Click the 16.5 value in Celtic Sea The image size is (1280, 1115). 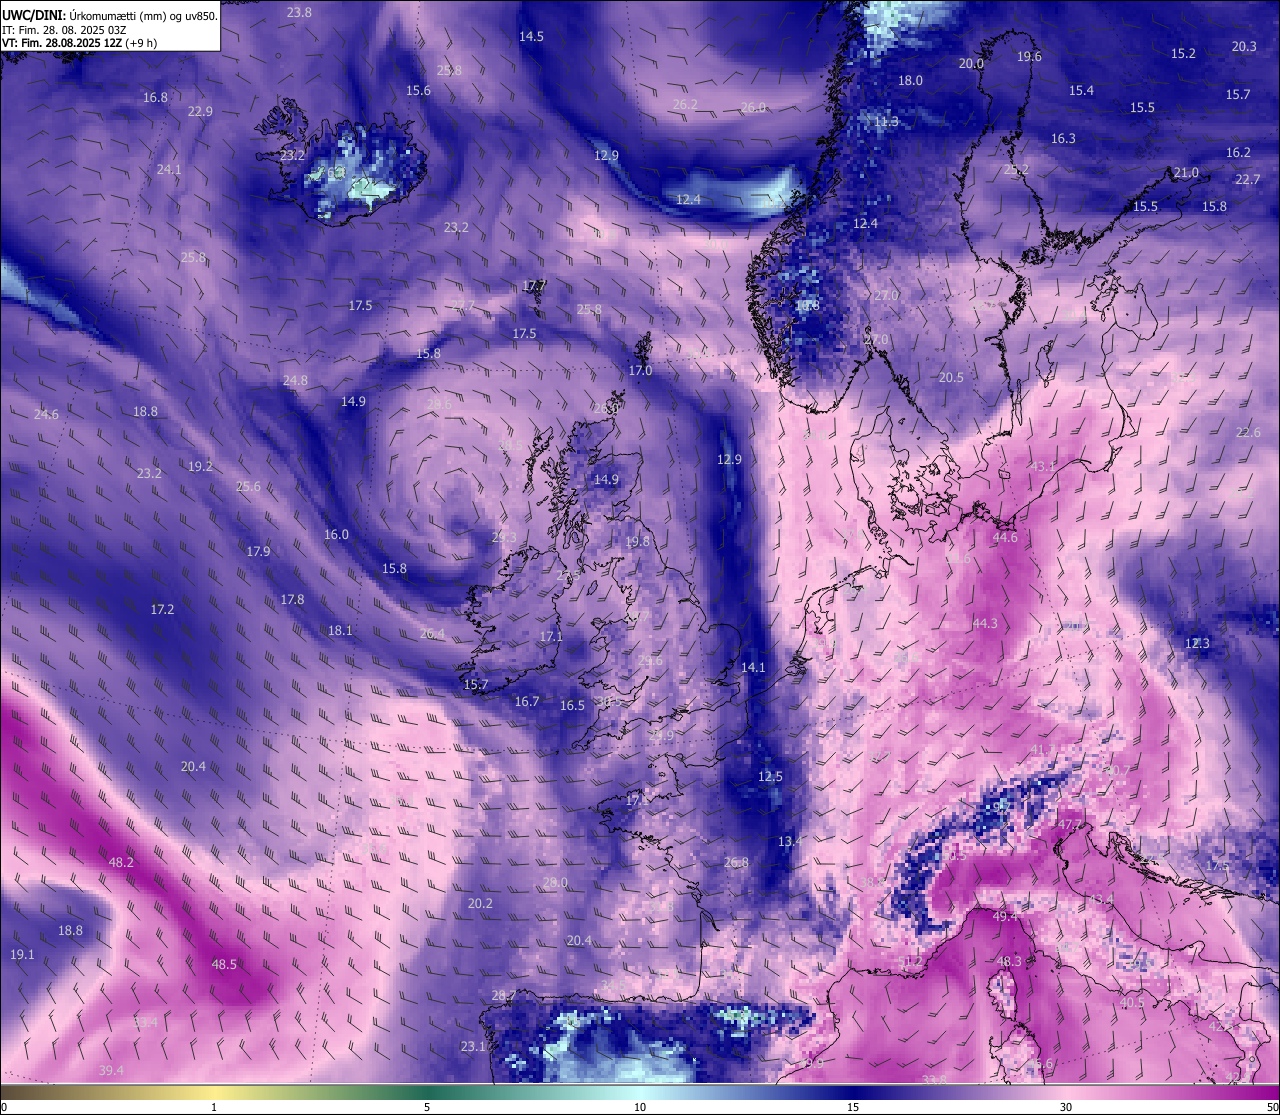(x=572, y=705)
